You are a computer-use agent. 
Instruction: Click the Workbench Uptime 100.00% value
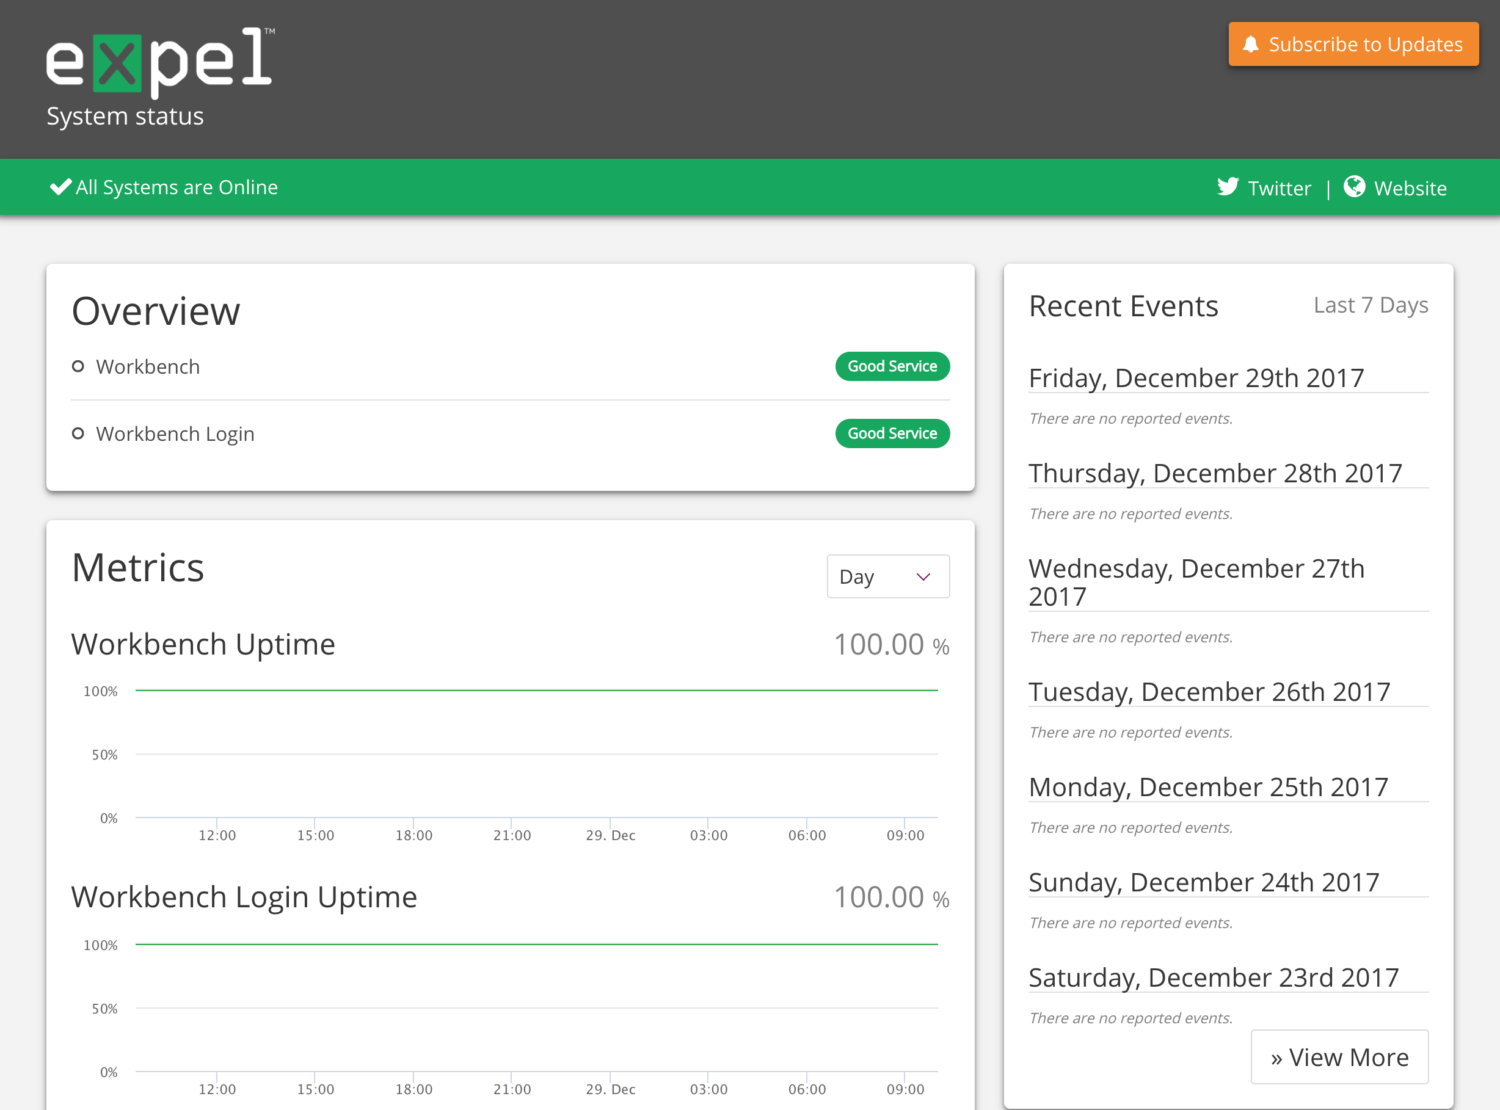tap(878, 644)
